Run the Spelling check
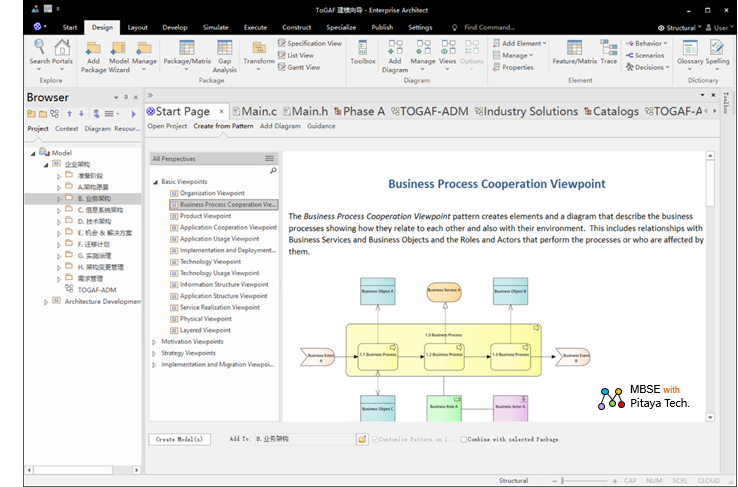The image size is (738, 487). [717, 48]
